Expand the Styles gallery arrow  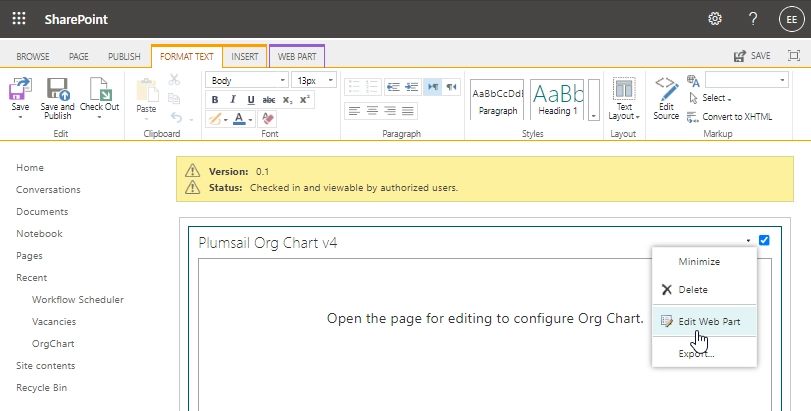tap(594, 100)
